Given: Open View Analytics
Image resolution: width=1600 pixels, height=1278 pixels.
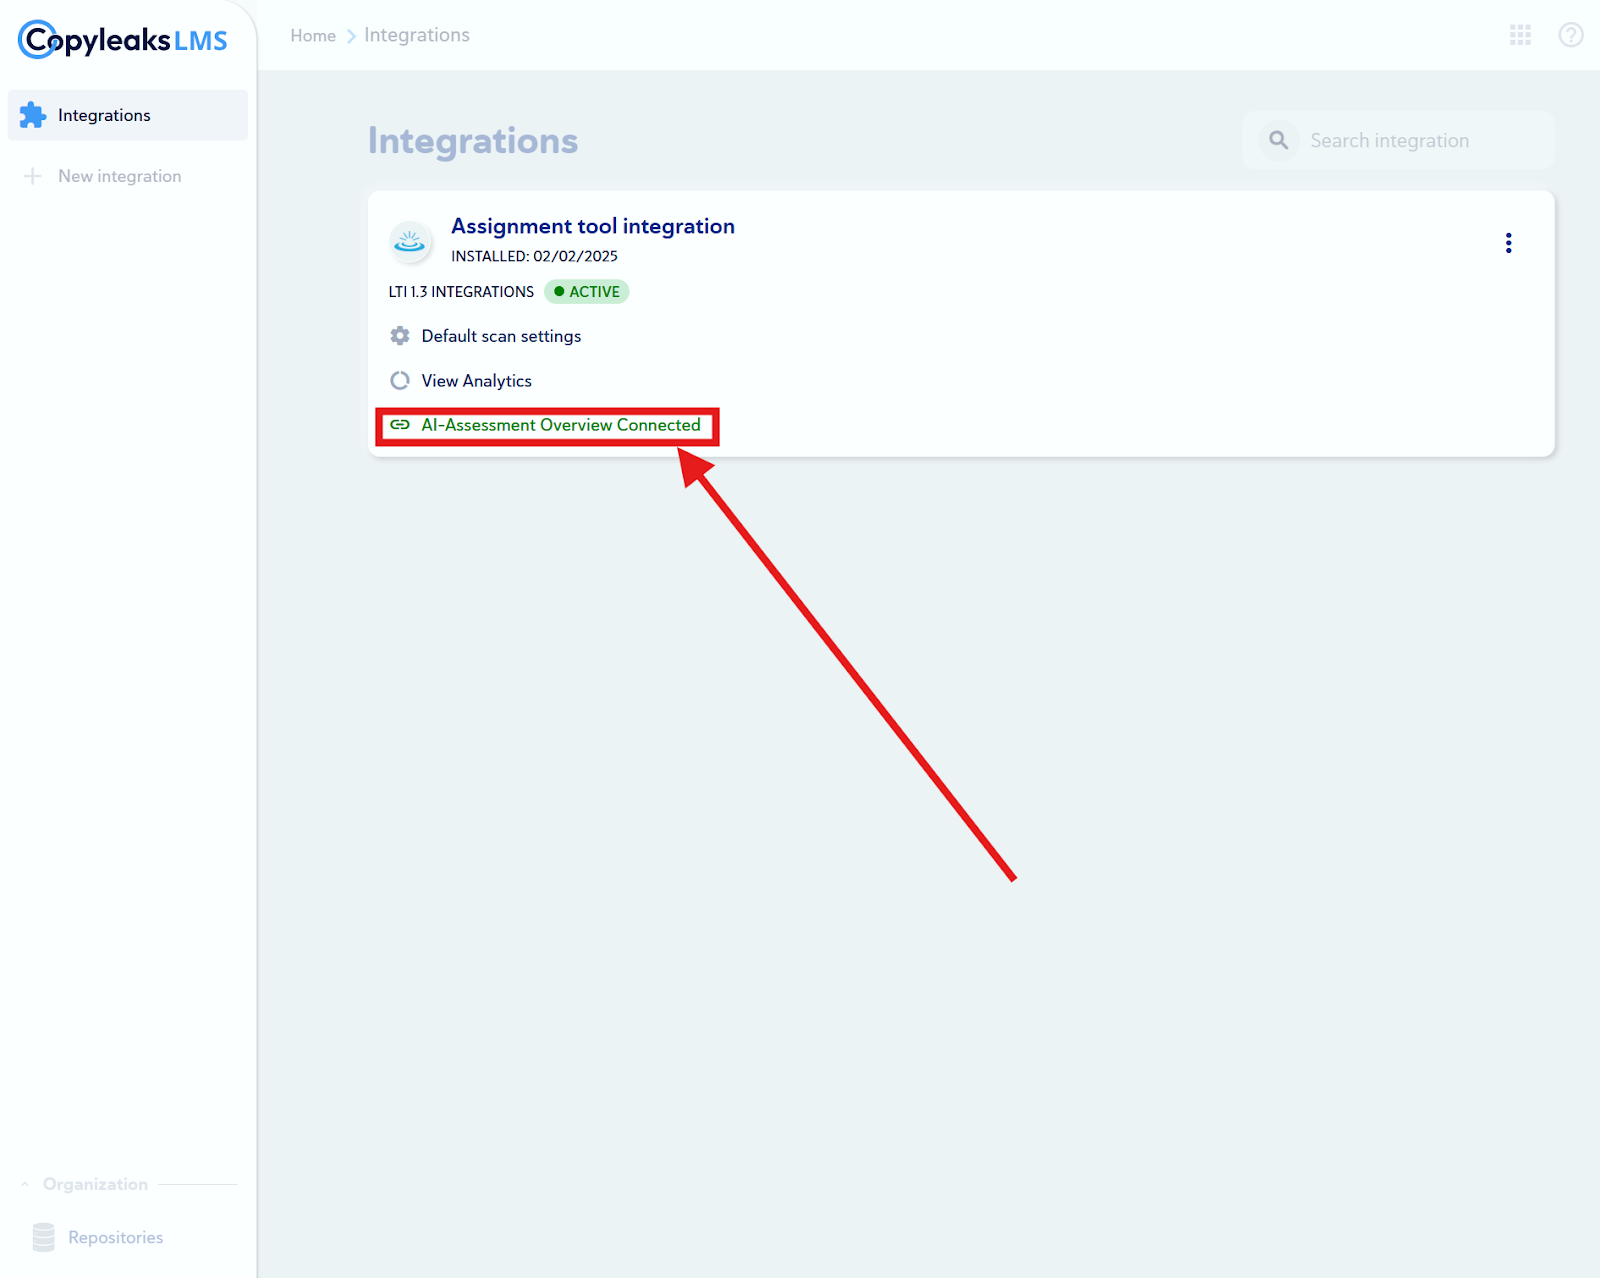Looking at the screenshot, I should tap(477, 381).
